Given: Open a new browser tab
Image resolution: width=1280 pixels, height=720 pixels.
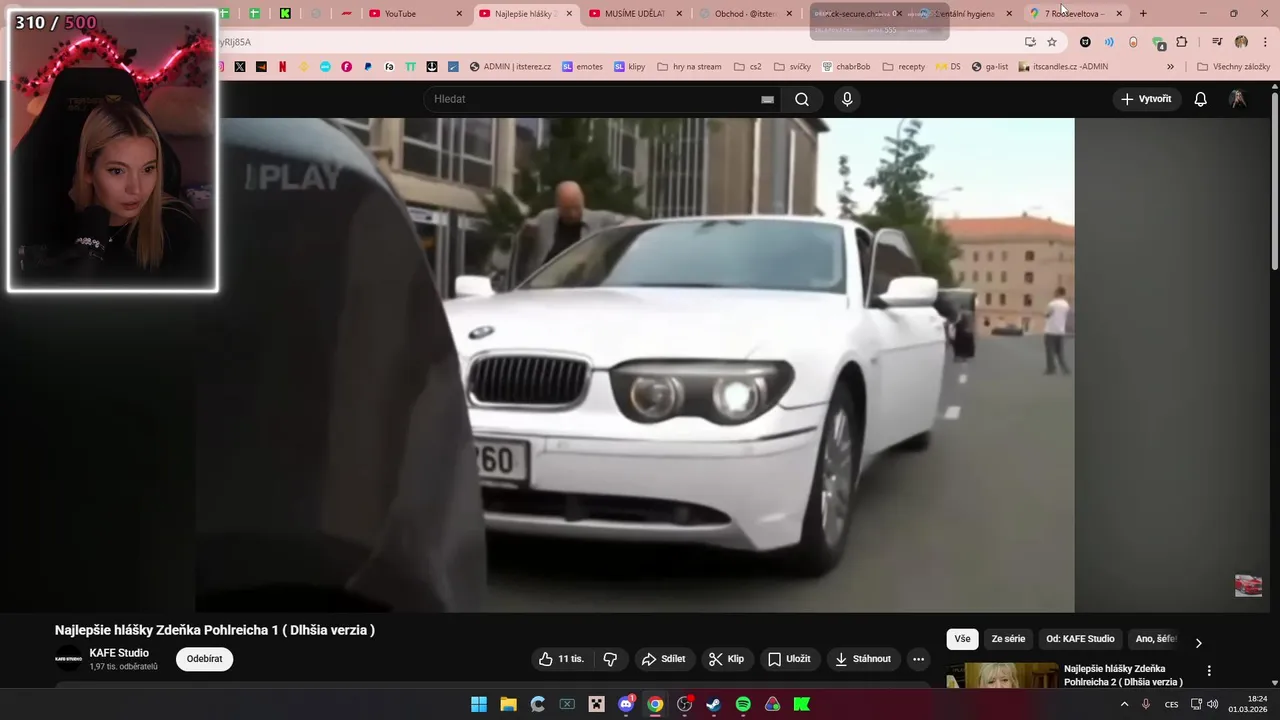Looking at the screenshot, I should coord(1143,13).
